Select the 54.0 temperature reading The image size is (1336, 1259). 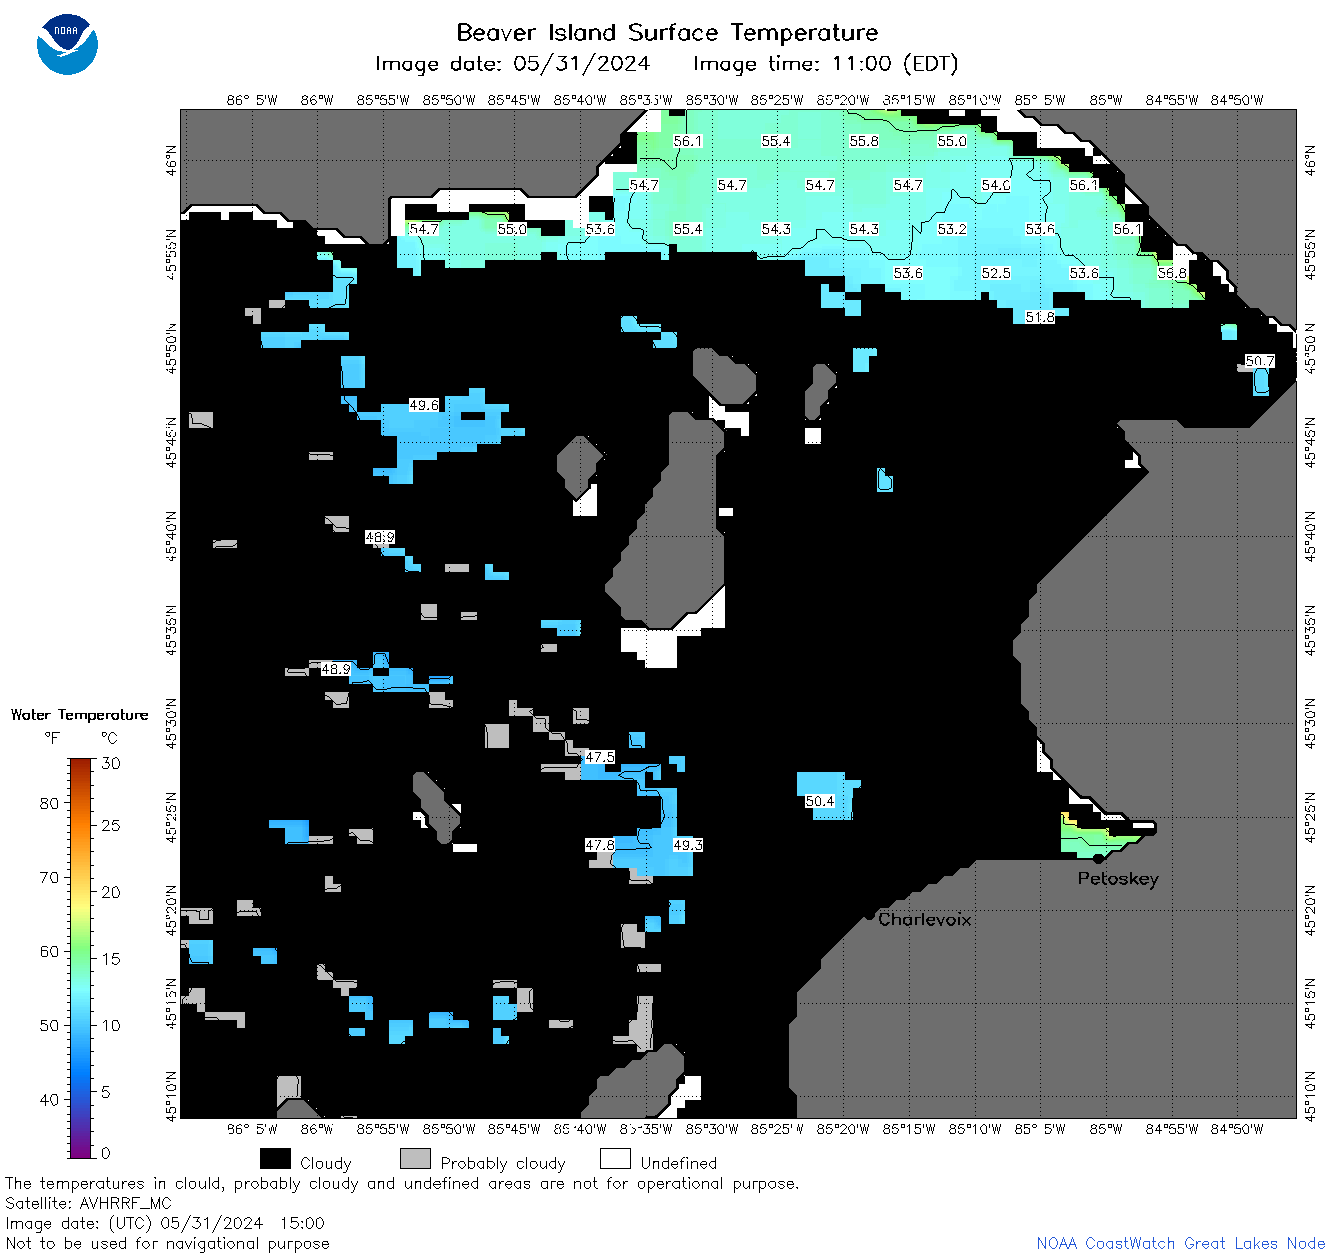tap(996, 185)
